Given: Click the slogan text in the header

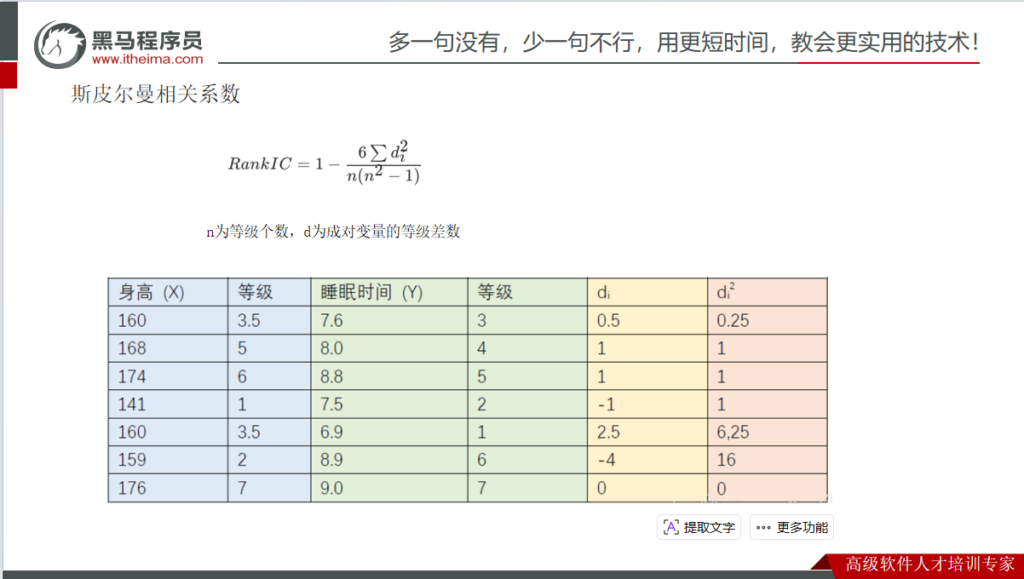Looking at the screenshot, I should (683, 42).
